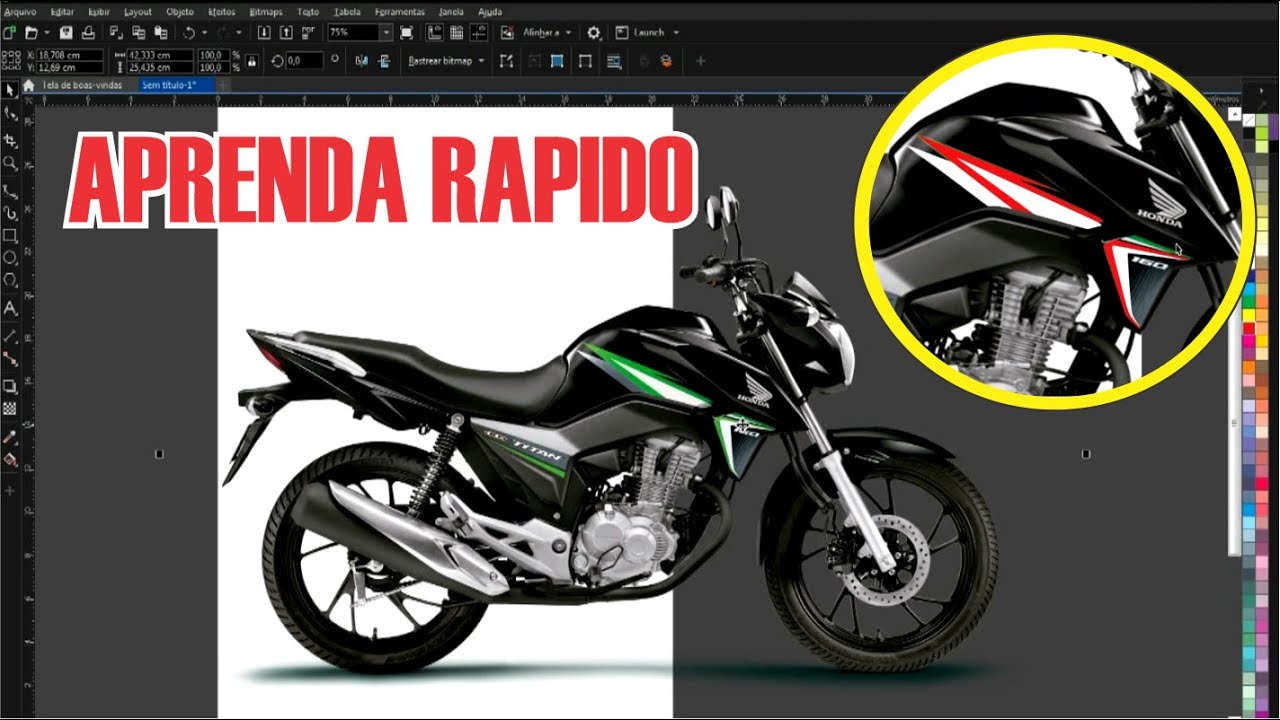Select the Color Eyedropper tool

coord(10,437)
